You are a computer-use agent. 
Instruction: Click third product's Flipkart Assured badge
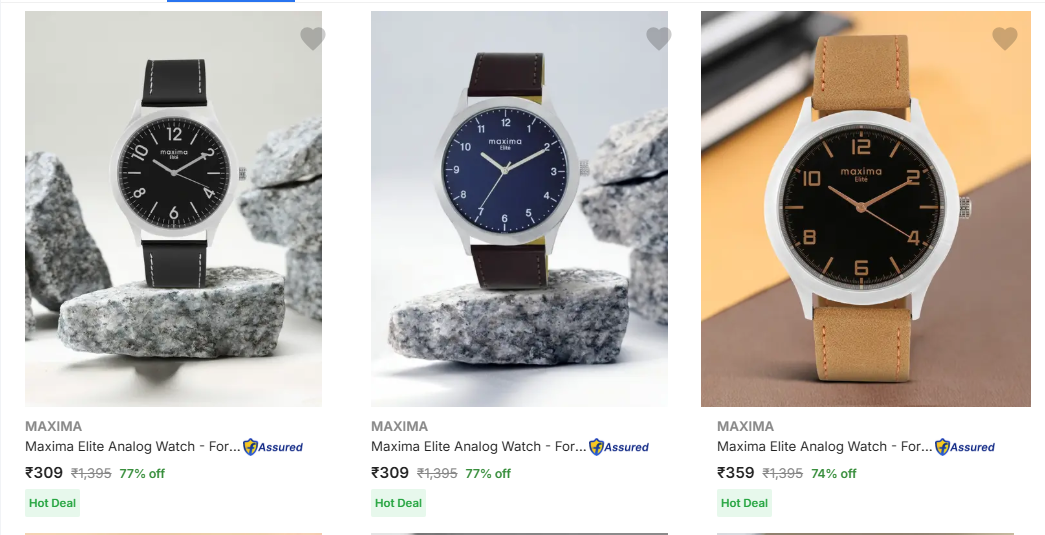click(964, 447)
